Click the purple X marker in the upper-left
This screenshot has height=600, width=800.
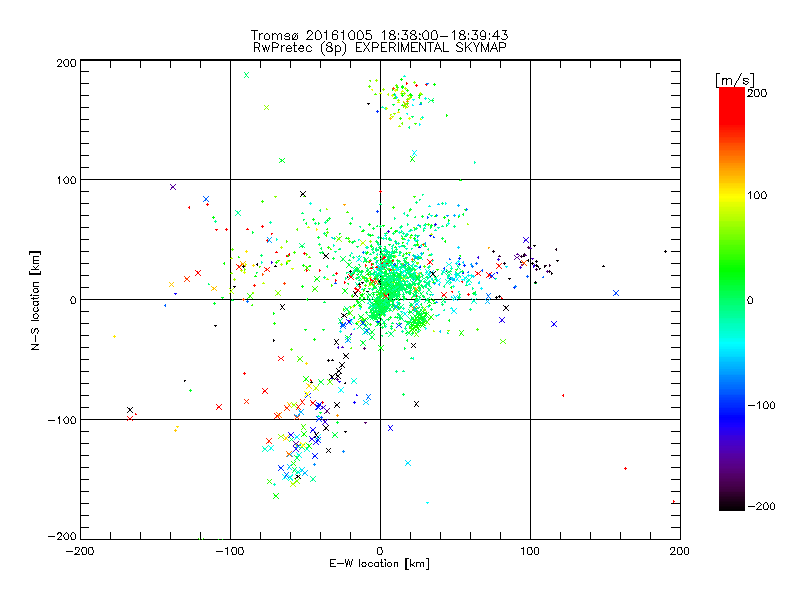[x=173, y=187]
